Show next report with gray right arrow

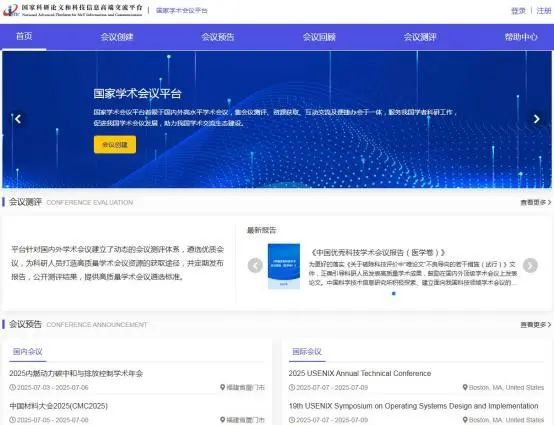pyautogui.click(x=530, y=265)
